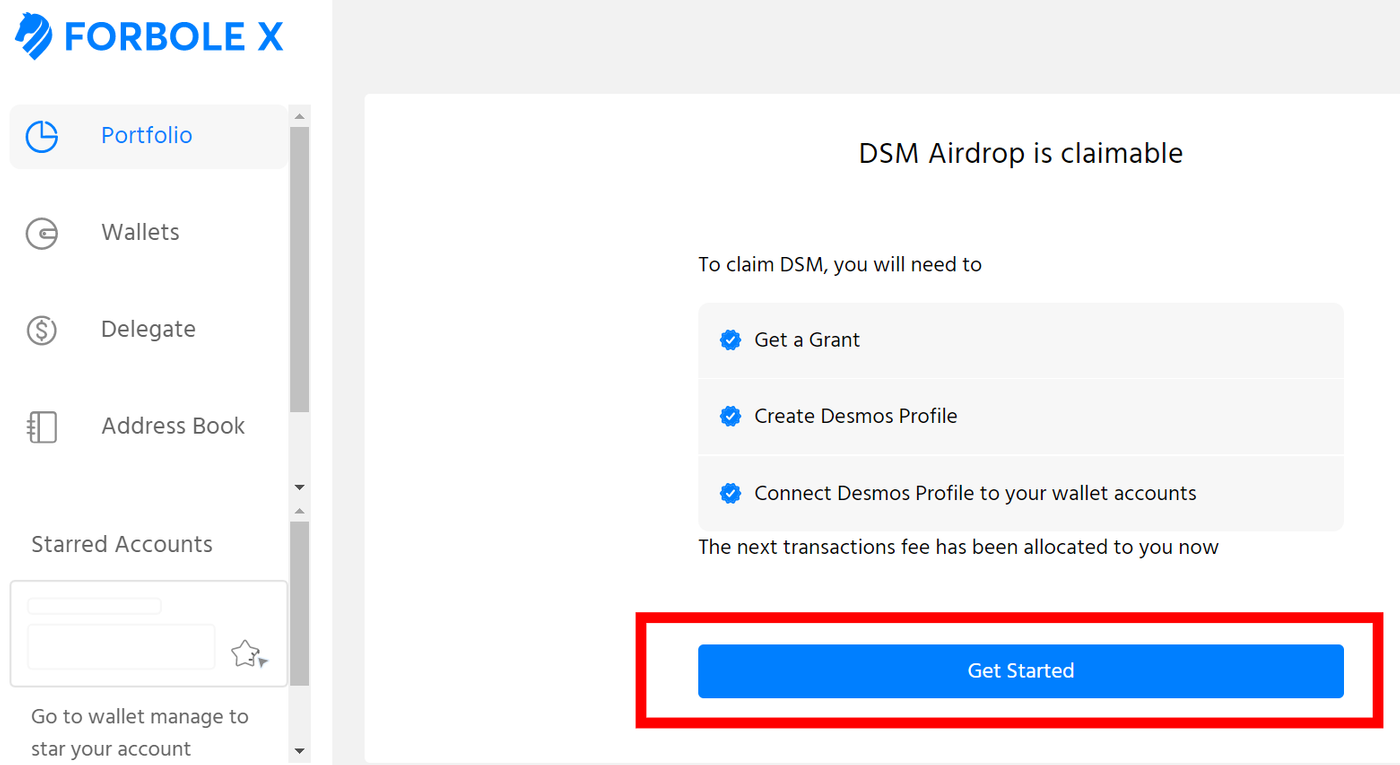Click the verified badge beside Connect Desmos Profile
Viewport: 1400px width, 765px height.
[x=730, y=493]
